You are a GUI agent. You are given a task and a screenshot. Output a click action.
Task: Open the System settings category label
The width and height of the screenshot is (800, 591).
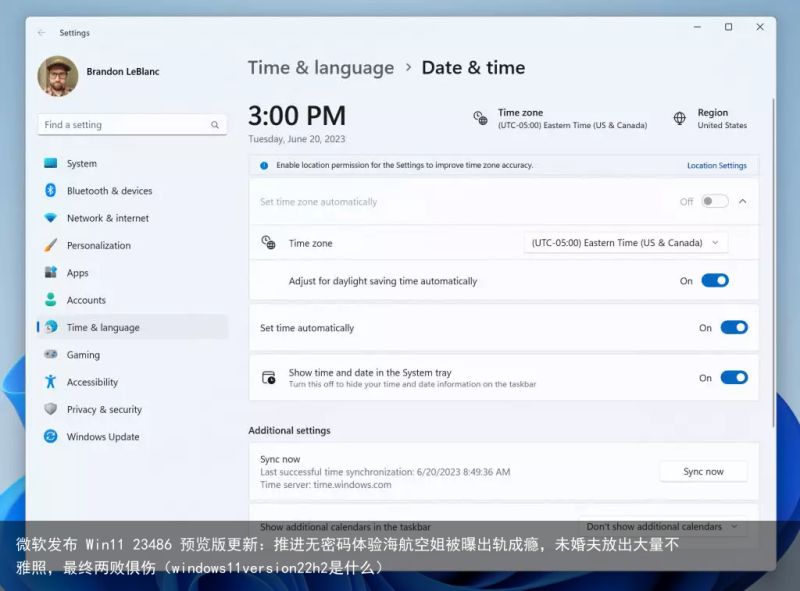tap(82, 163)
